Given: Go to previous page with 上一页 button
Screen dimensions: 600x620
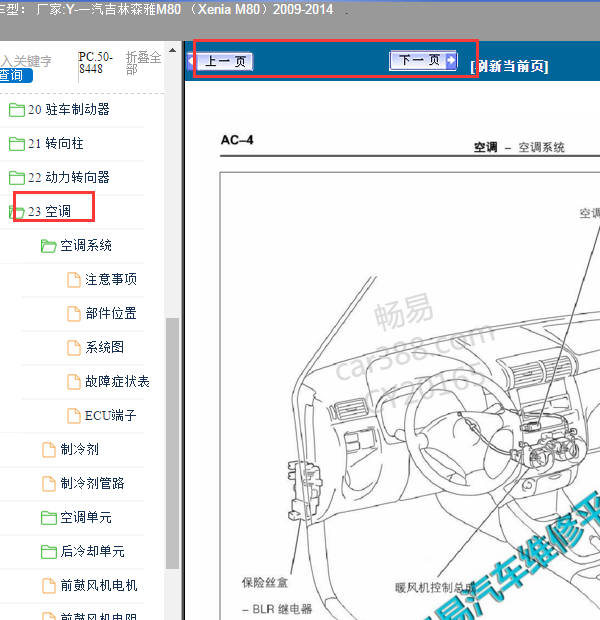Looking at the screenshot, I should [220, 61].
